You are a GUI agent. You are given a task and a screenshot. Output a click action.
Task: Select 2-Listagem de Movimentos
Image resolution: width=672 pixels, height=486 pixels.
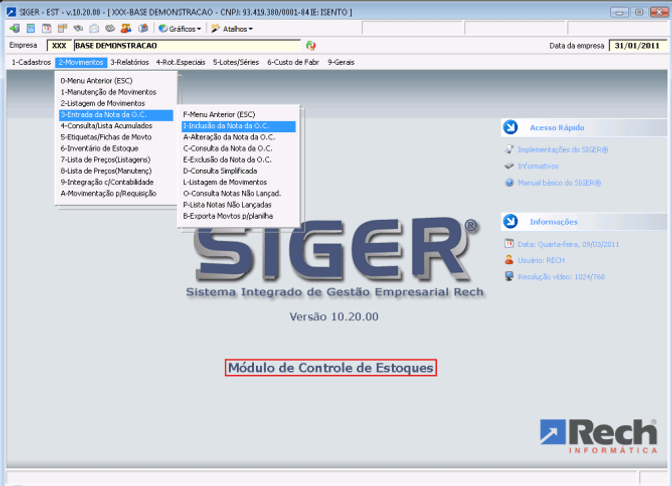click(116, 103)
